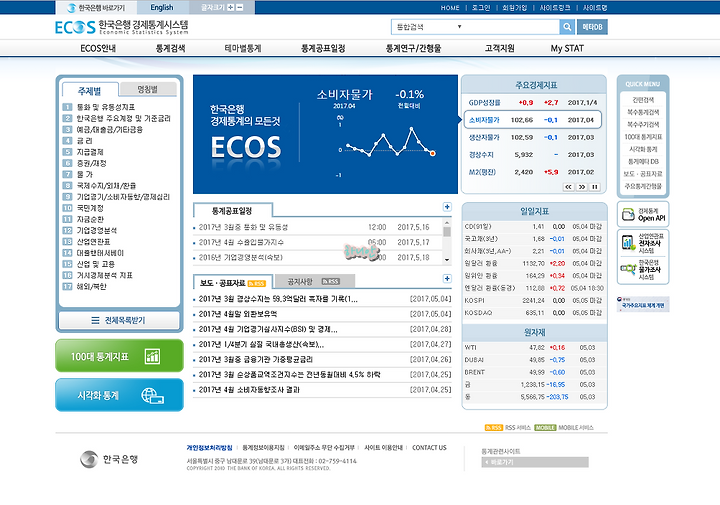Click the 한국은행 logo in the footer
Screen dimensions: 720x505
coord(109,459)
